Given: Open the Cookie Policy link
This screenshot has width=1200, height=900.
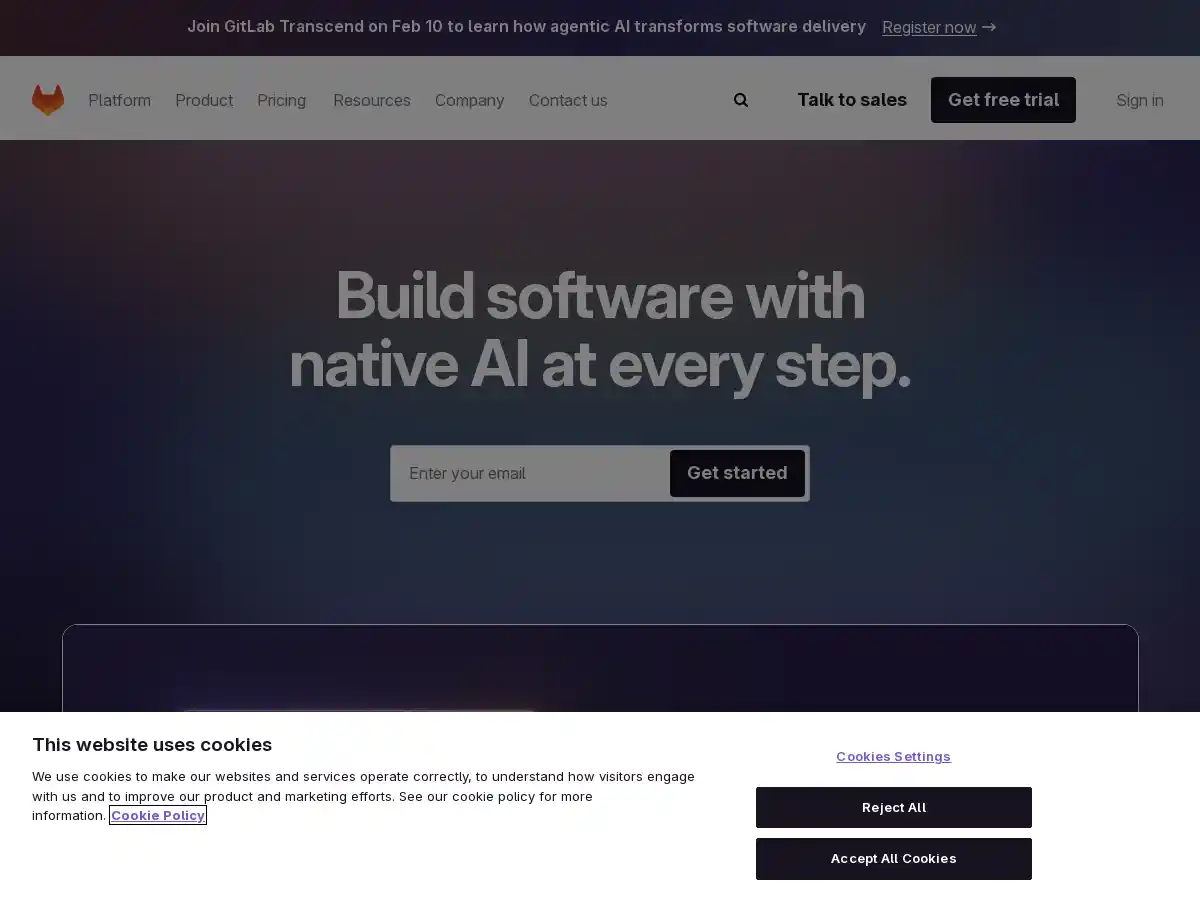Looking at the screenshot, I should pos(157,815).
